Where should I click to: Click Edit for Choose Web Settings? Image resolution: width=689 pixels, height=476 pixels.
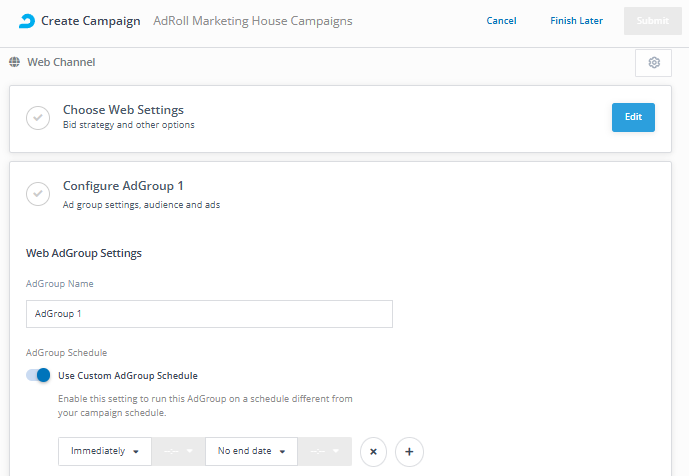pyautogui.click(x=633, y=117)
